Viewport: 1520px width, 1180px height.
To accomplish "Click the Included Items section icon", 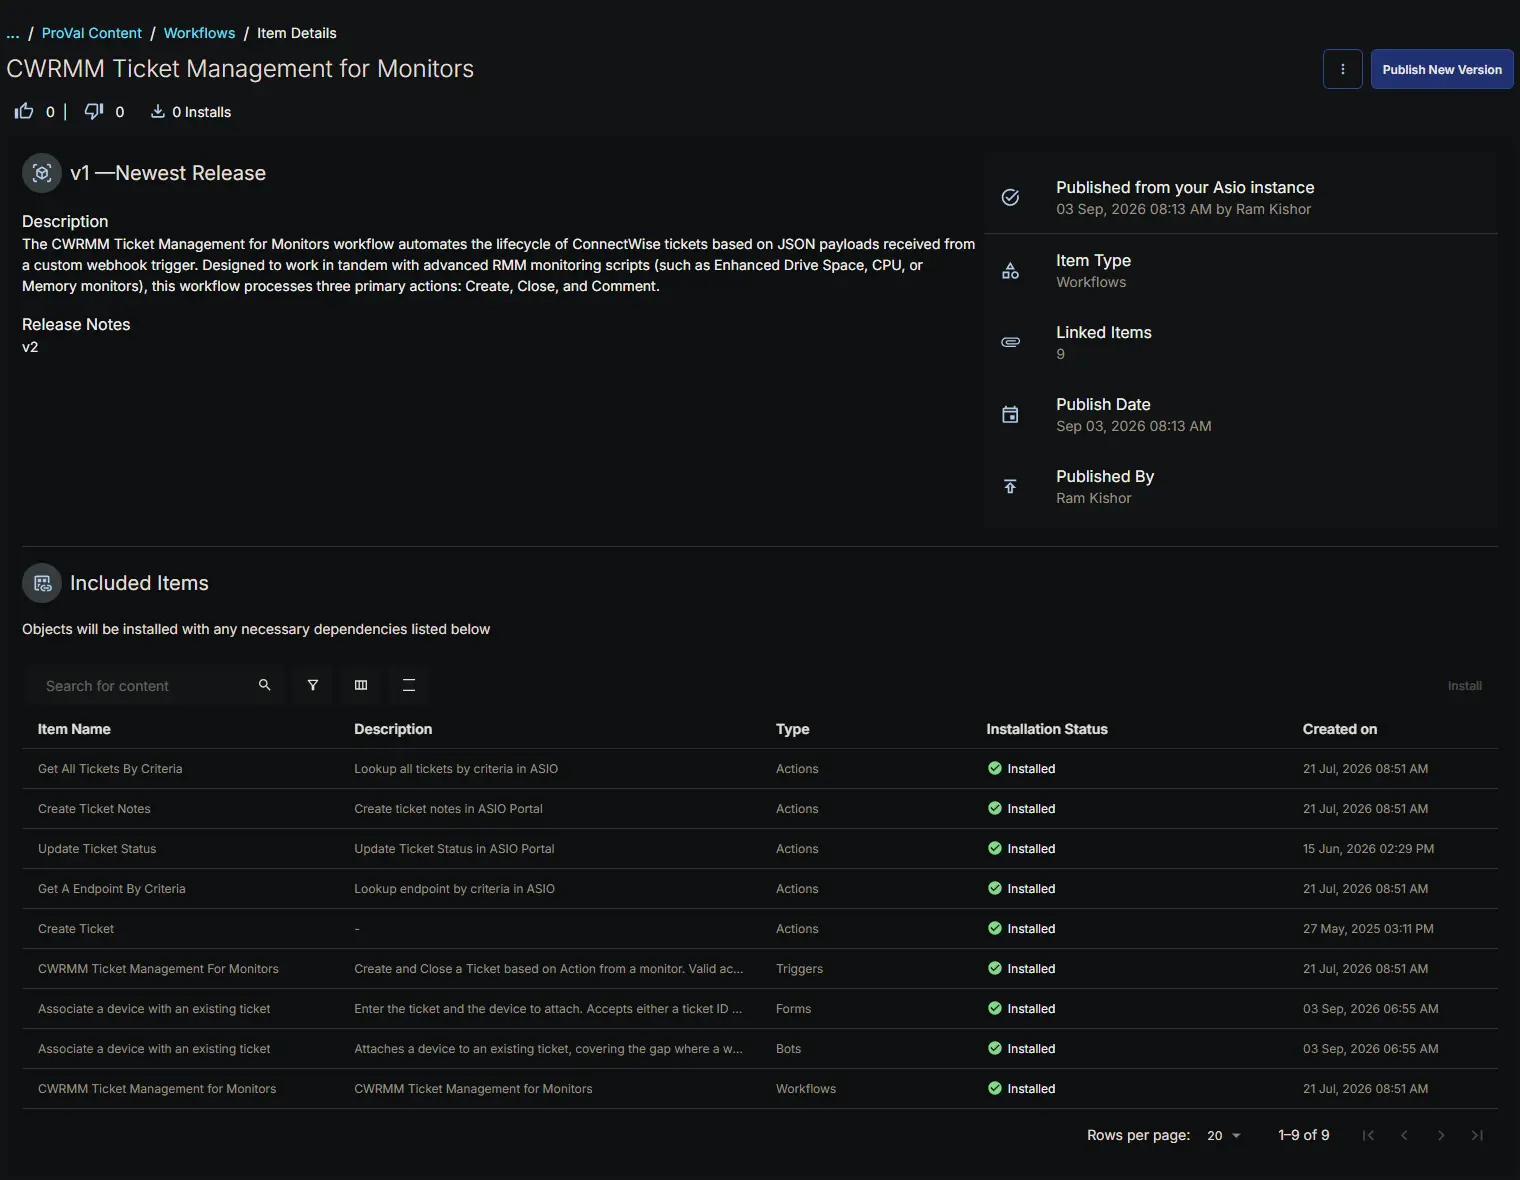I will click(42, 583).
